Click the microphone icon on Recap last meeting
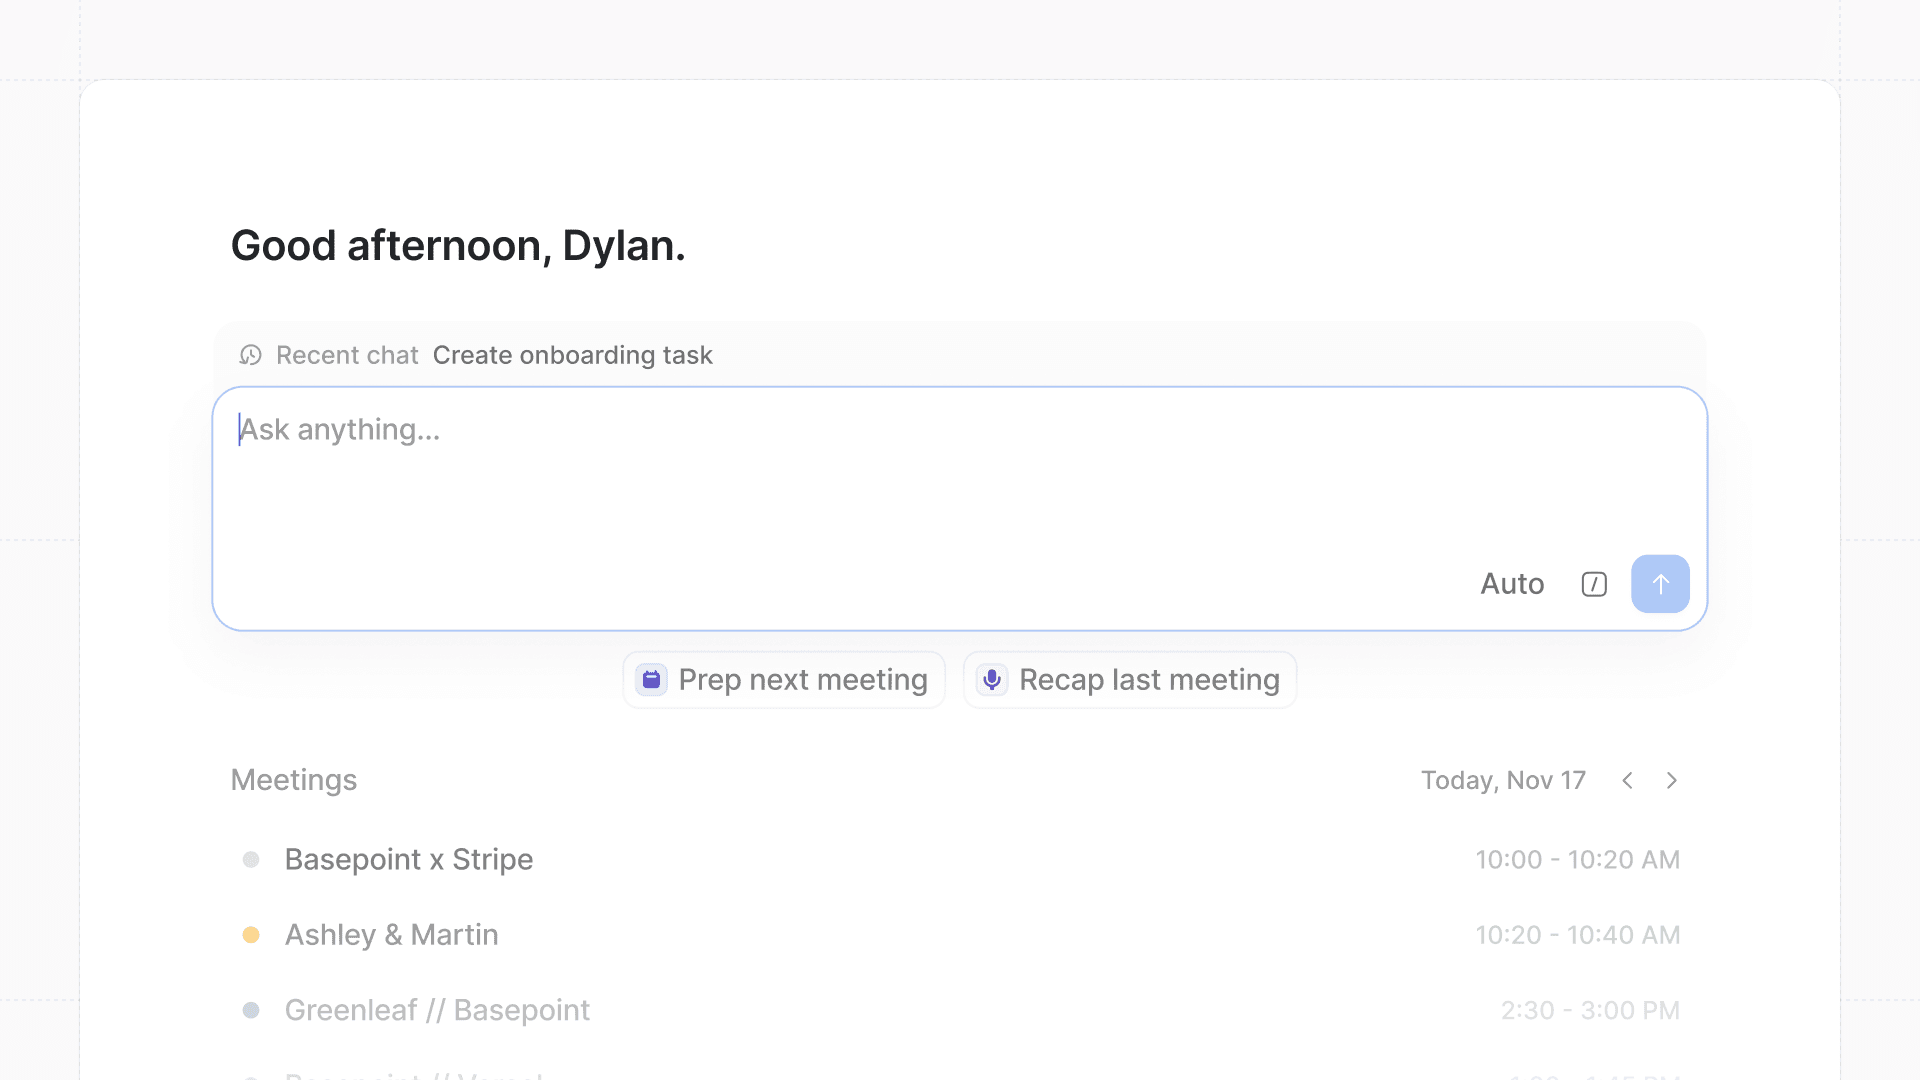1920x1080 pixels. point(991,679)
